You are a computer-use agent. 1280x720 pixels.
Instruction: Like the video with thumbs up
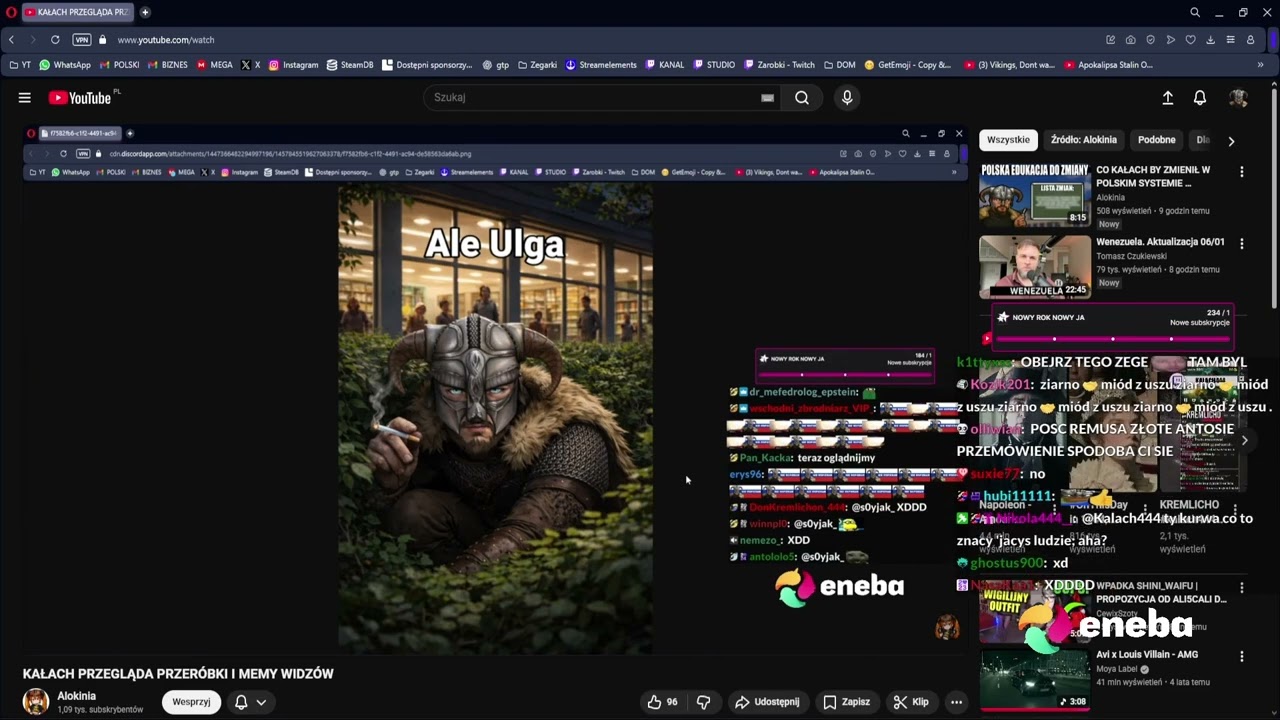point(662,702)
